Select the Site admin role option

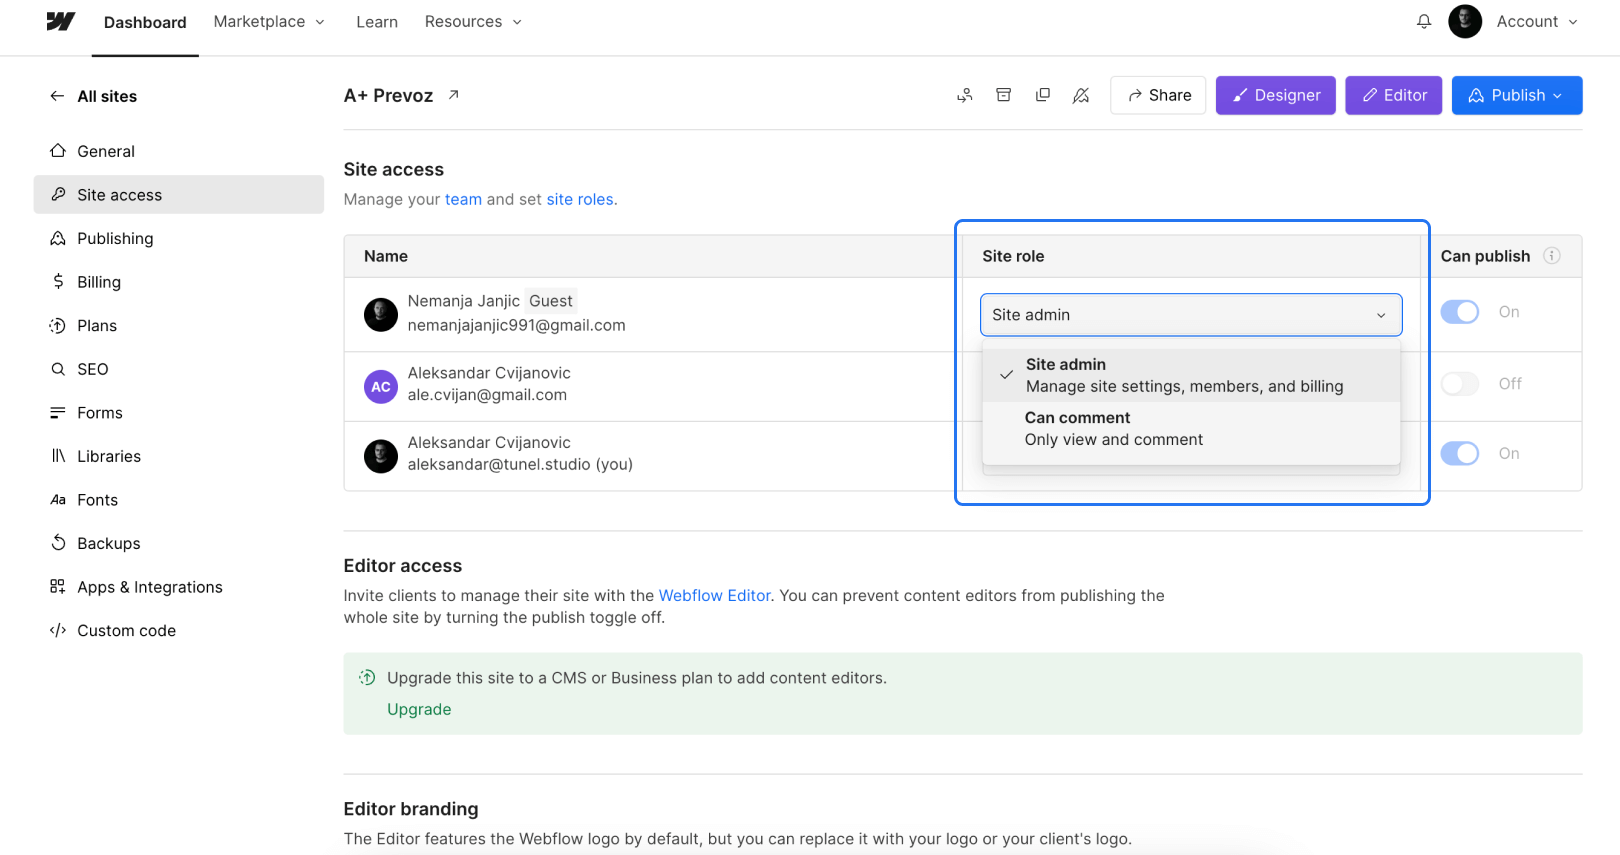click(1191, 375)
